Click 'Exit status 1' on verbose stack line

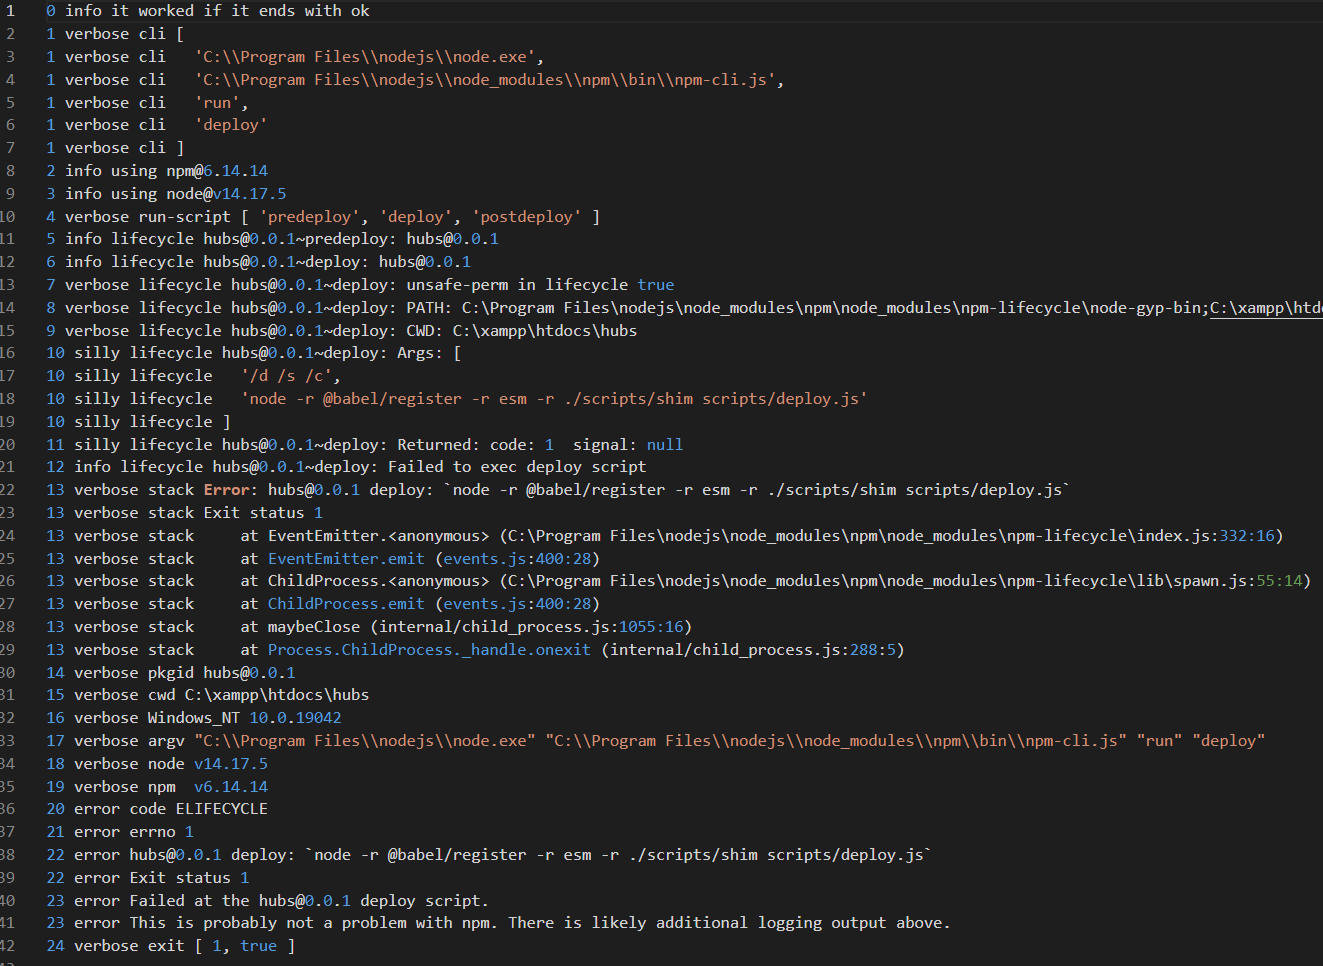[x=263, y=513]
